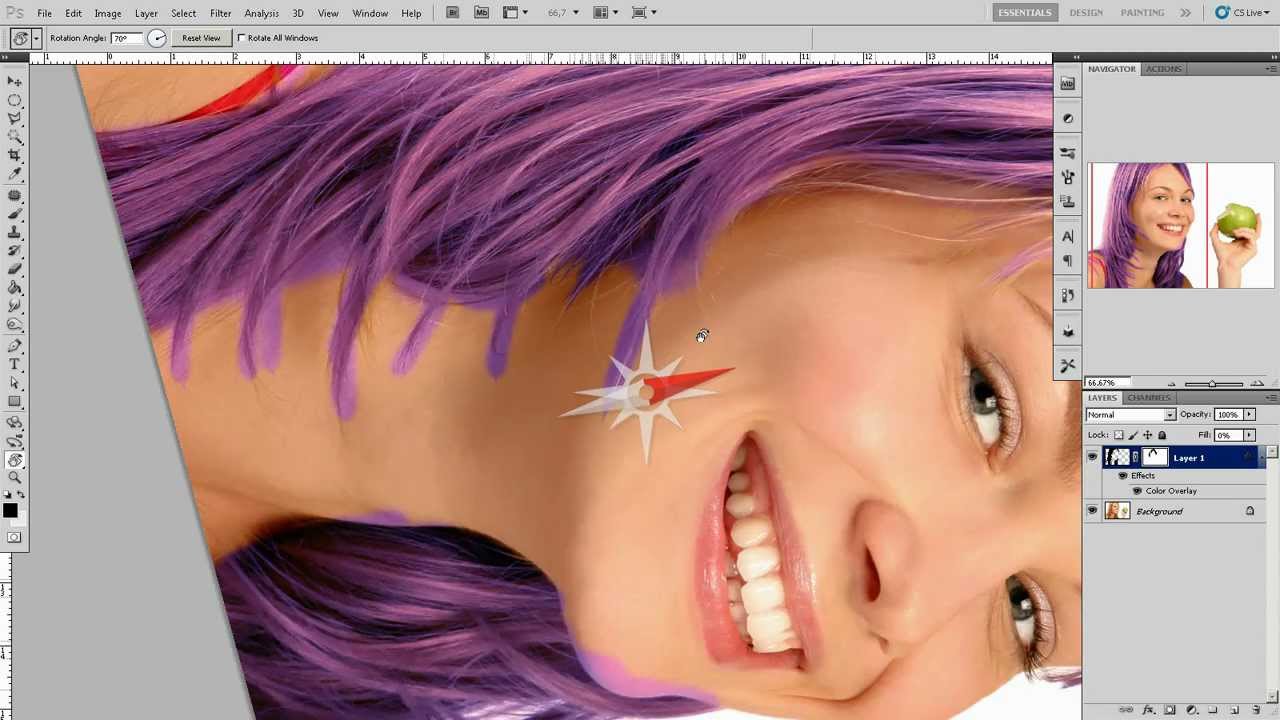Screen dimensions: 1280x720
Task: Open the Fill slider arrow
Action: 1249,435
